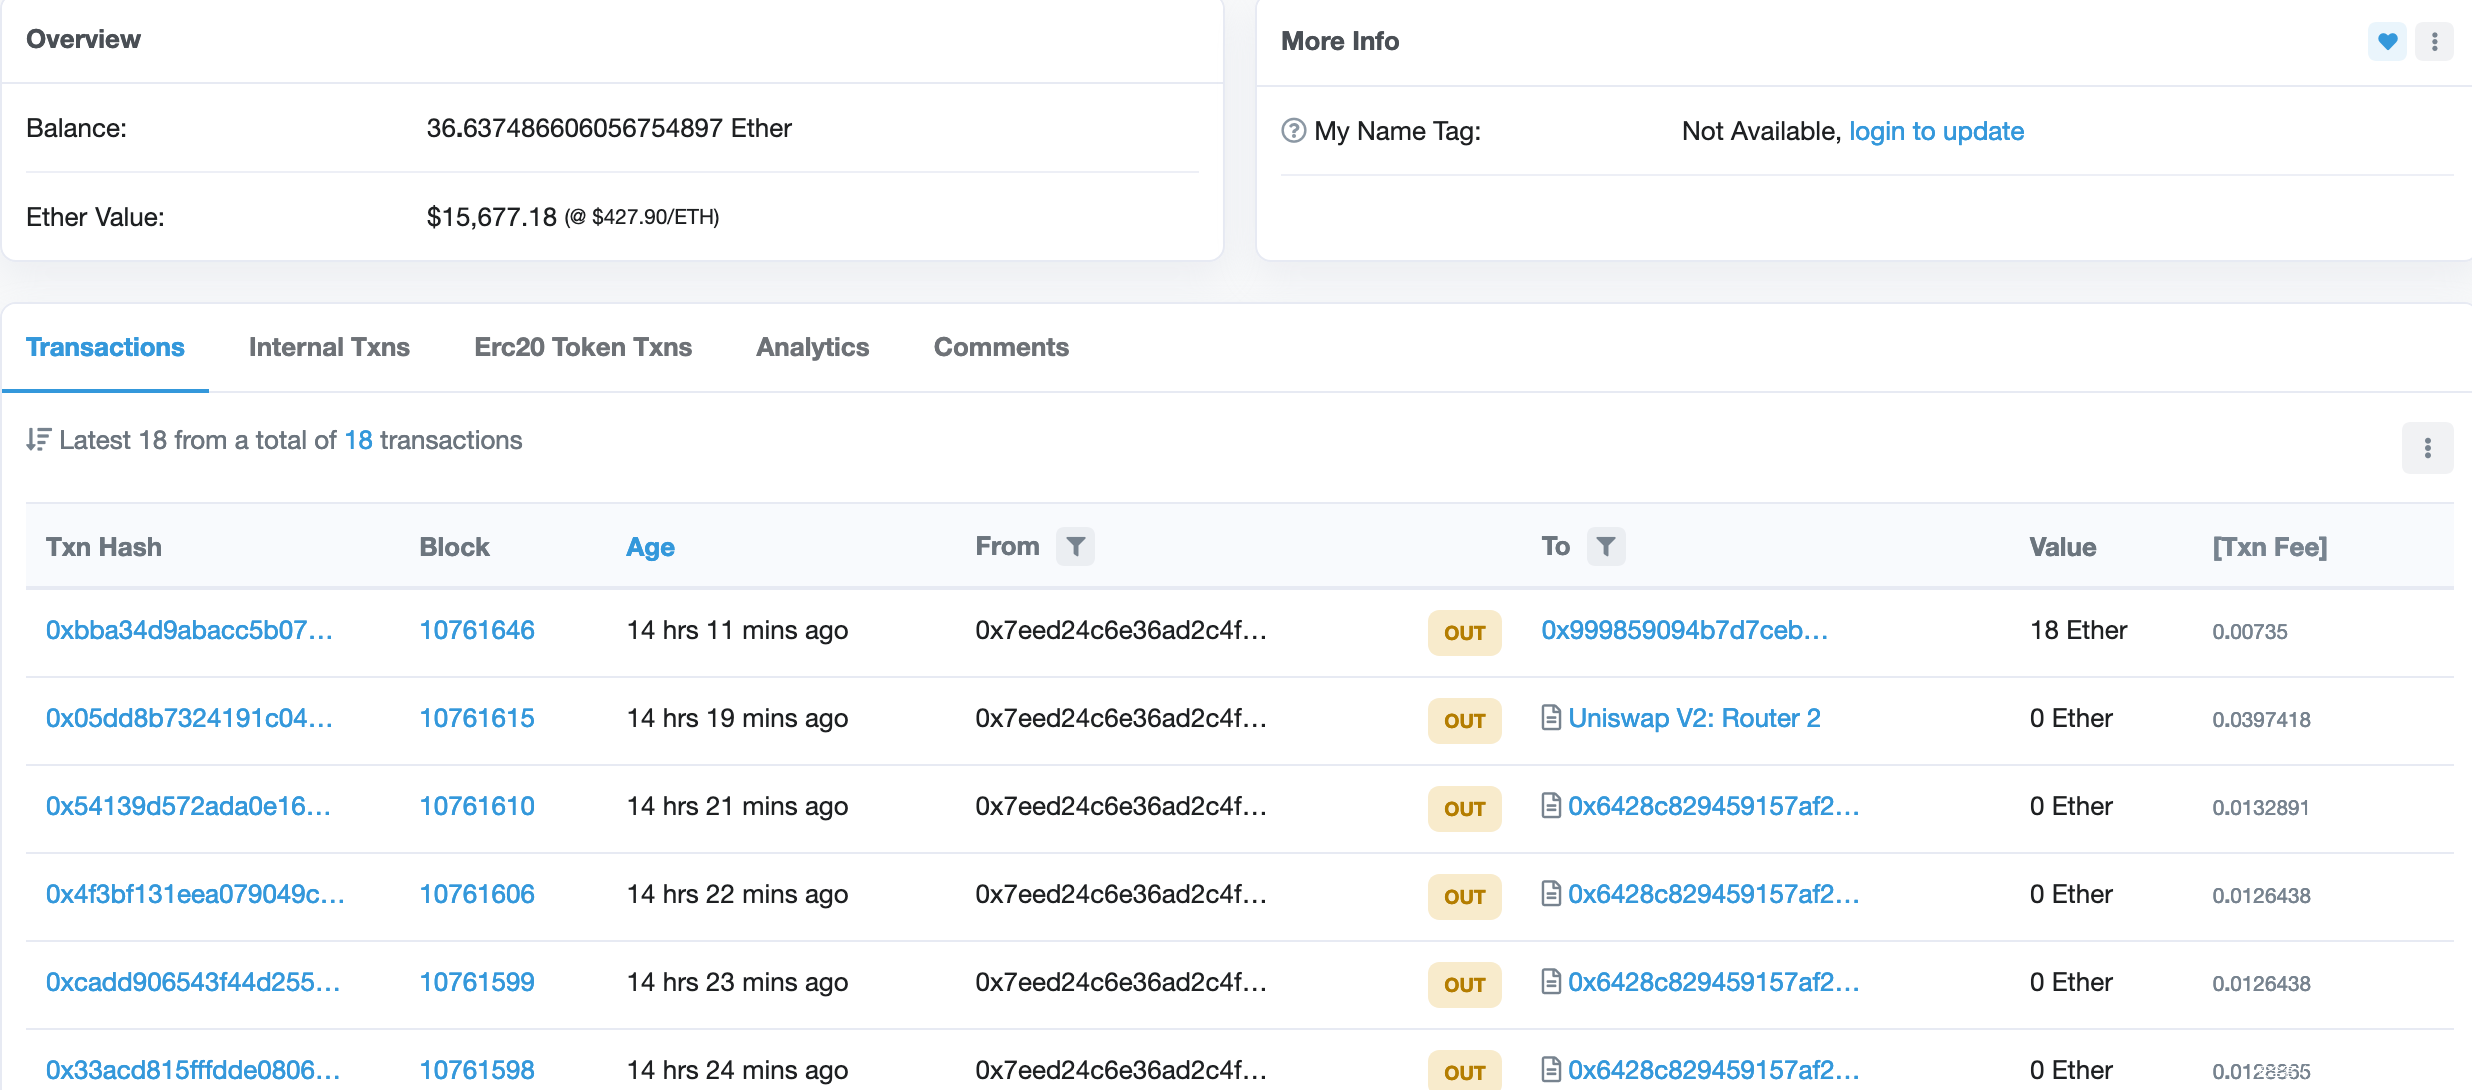Open transactions table three-dot options menu
This screenshot has width=2472, height=1090.
coord(2427,447)
